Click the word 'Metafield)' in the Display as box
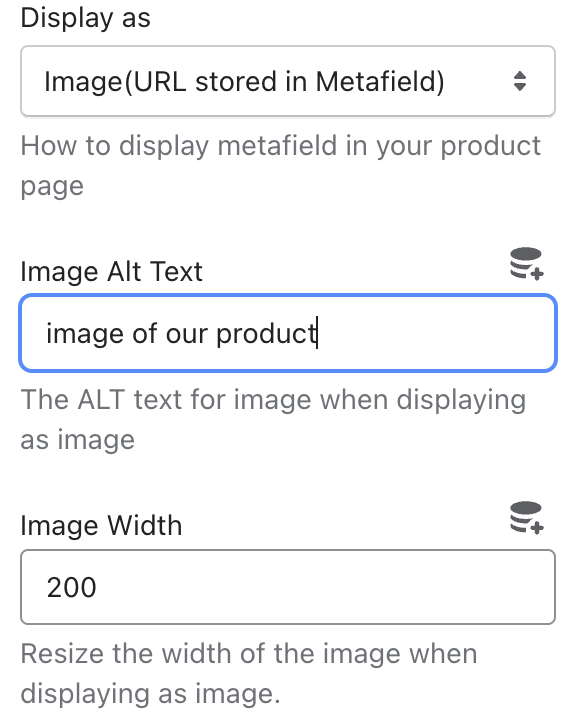Viewport: 588px width, 728px height. pos(380,82)
